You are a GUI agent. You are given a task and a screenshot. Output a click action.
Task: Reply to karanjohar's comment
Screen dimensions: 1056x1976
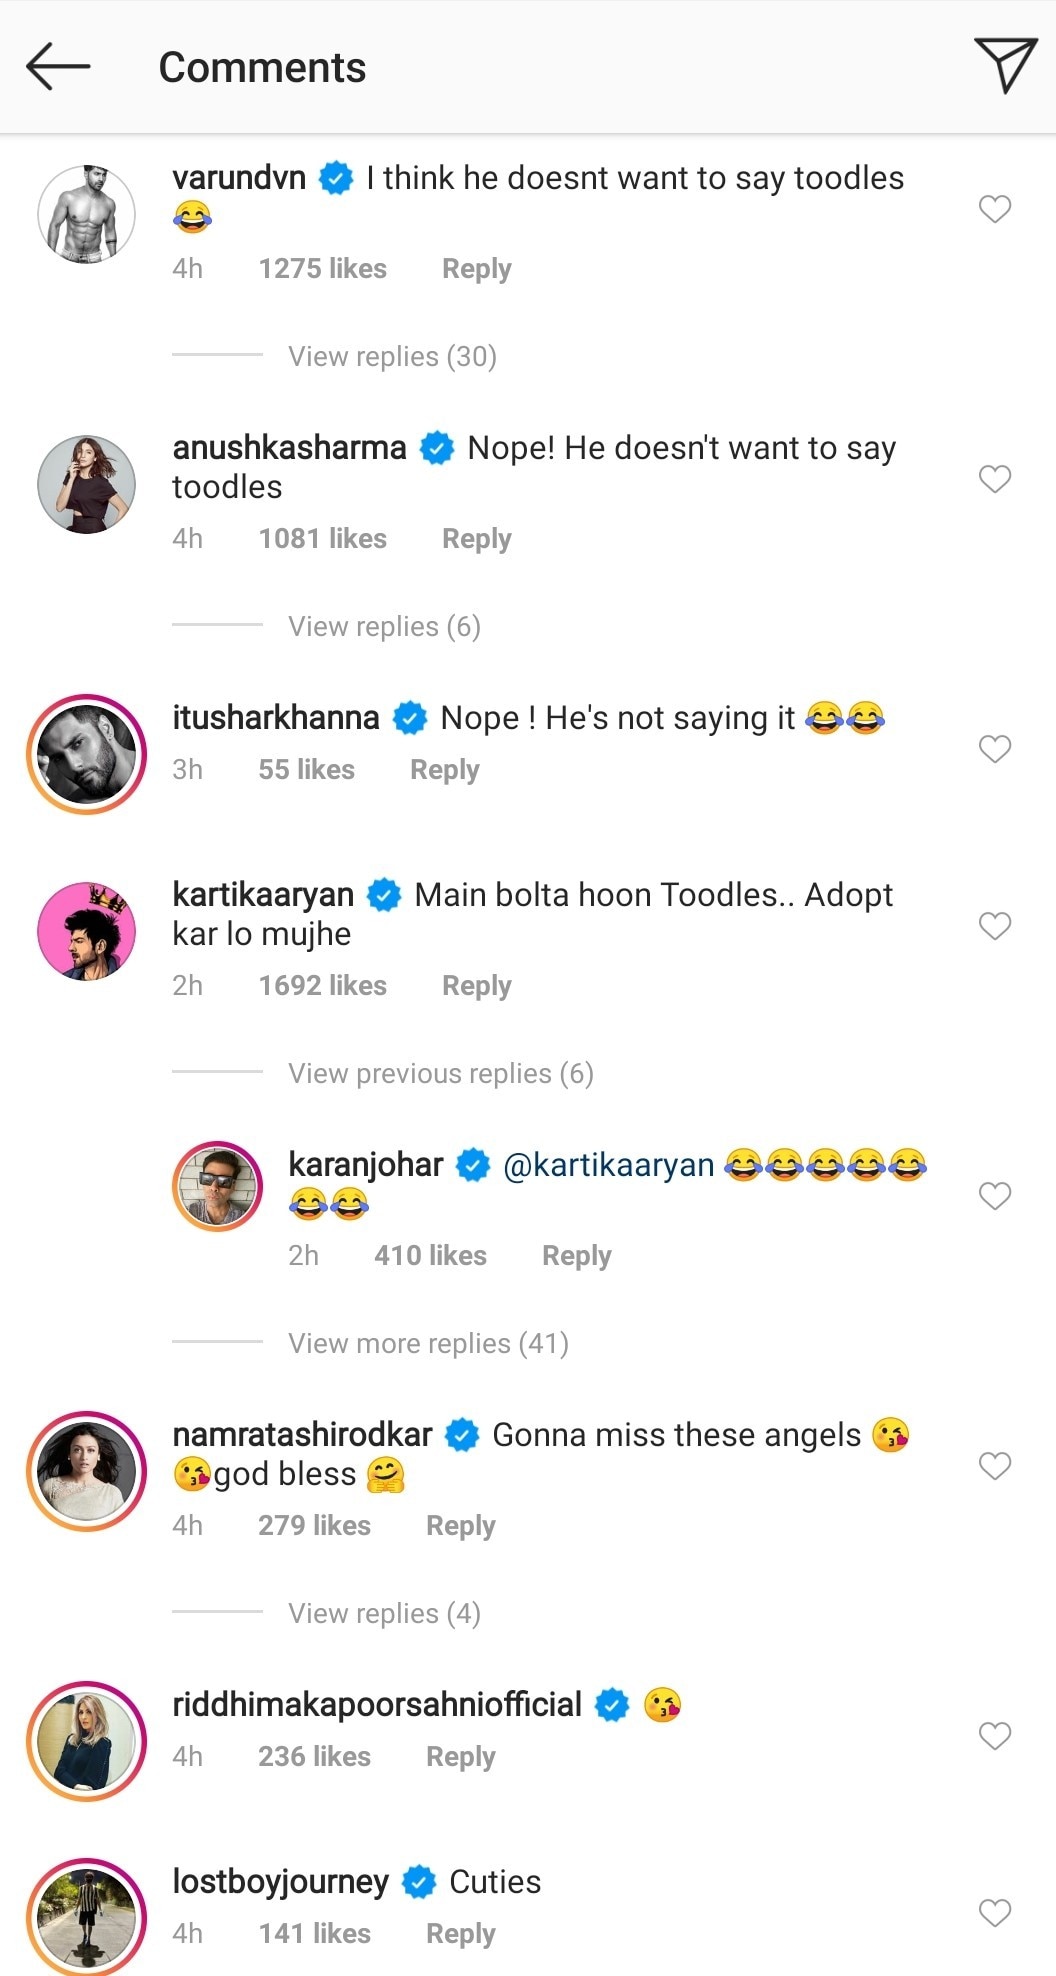pos(576,1256)
